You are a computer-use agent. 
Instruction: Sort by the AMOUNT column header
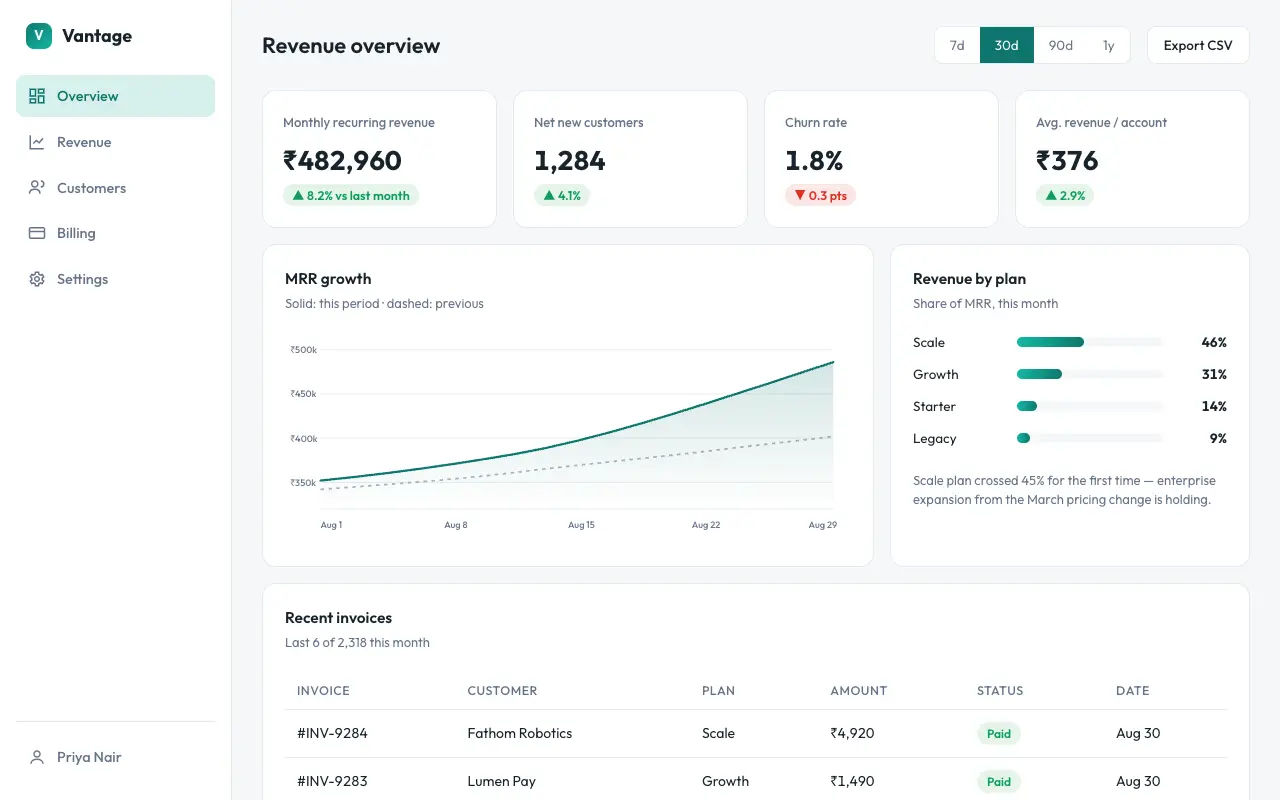[x=858, y=691]
